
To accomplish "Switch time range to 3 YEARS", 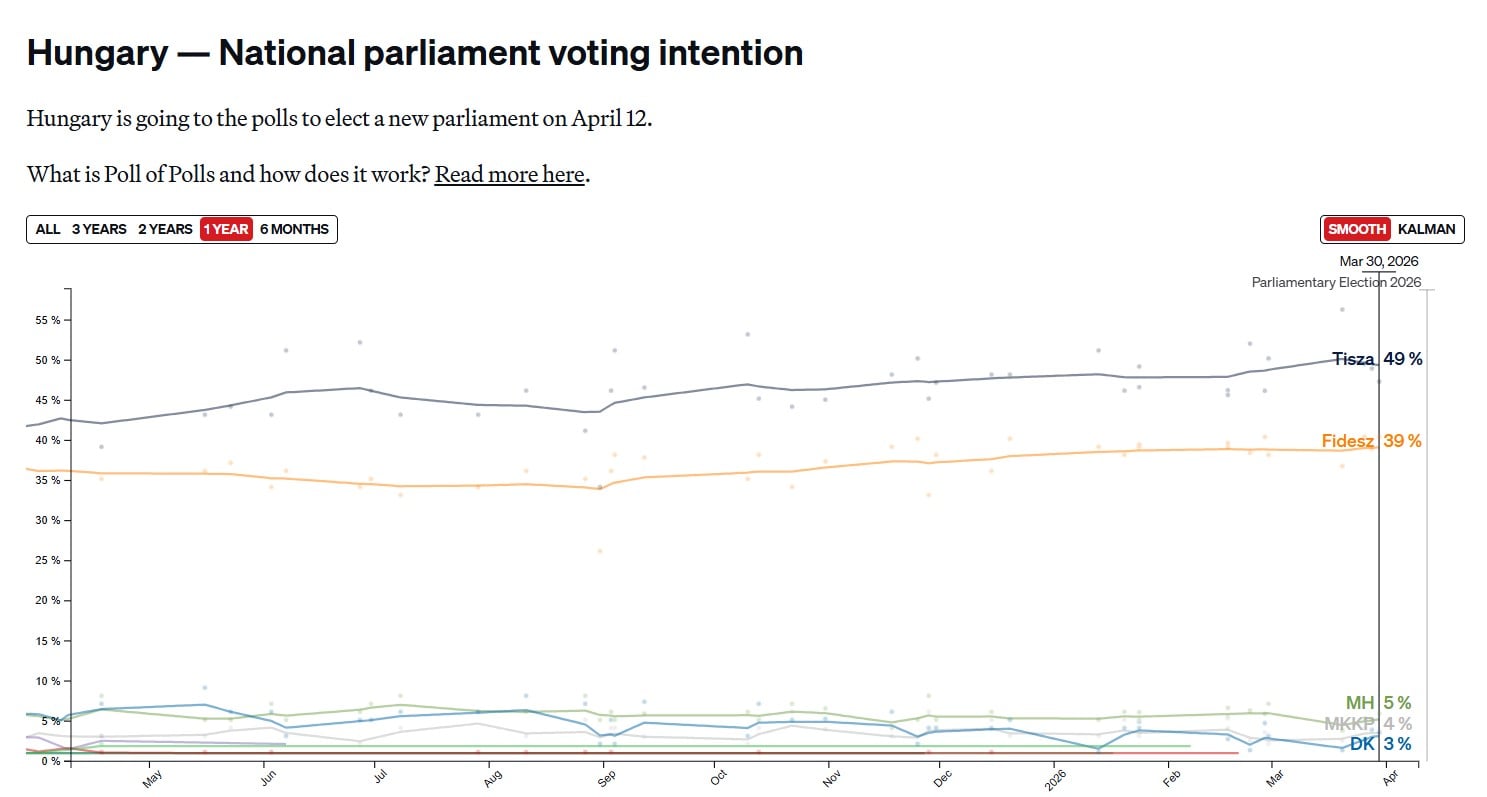I will 99,229.
